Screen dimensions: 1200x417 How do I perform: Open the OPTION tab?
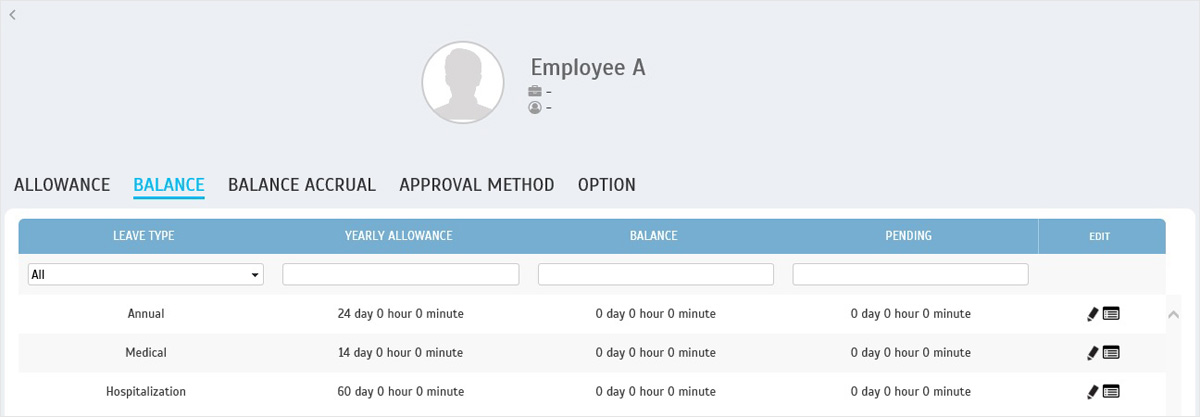click(x=607, y=185)
